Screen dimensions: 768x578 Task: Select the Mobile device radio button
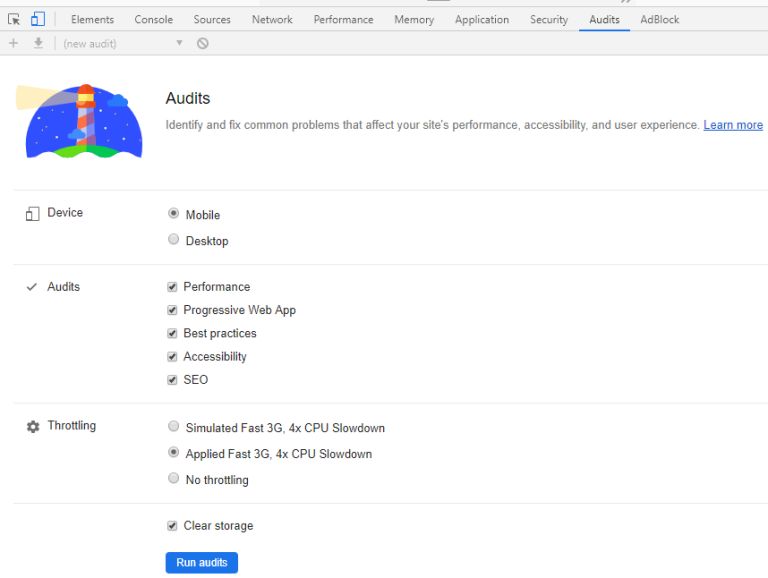click(x=173, y=213)
